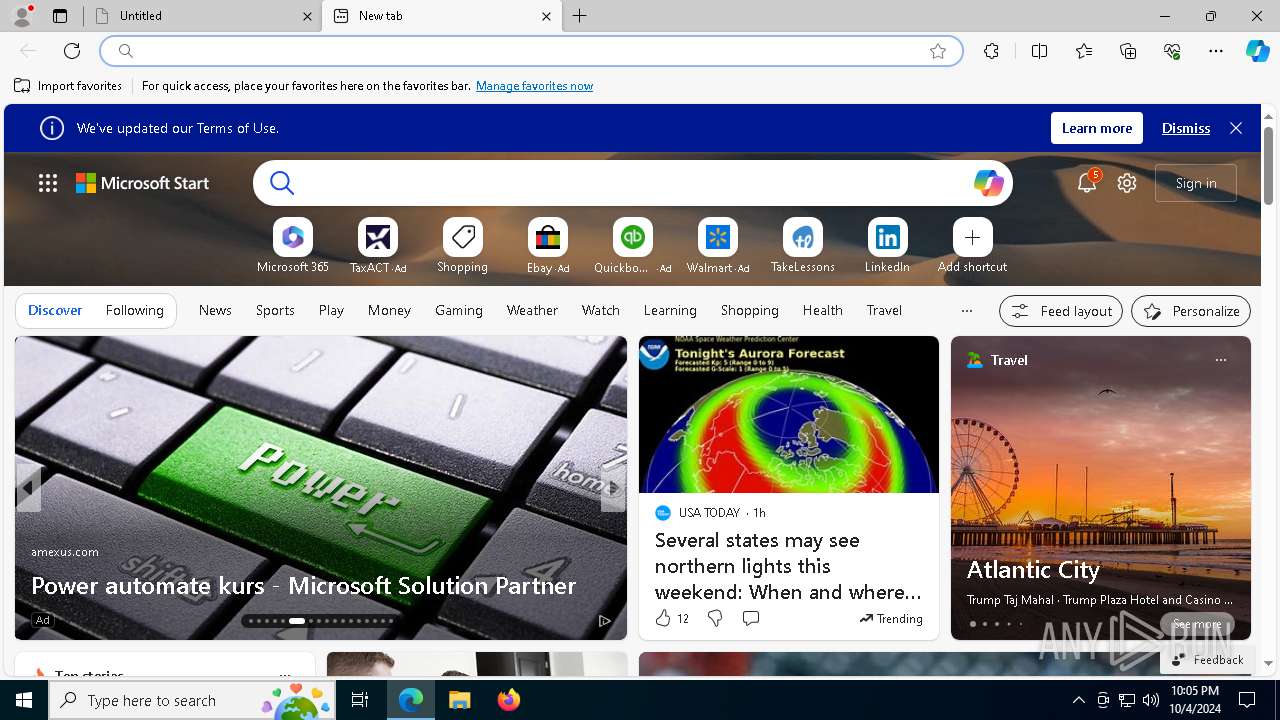Open the Atlantic City travel card

click(1101, 488)
